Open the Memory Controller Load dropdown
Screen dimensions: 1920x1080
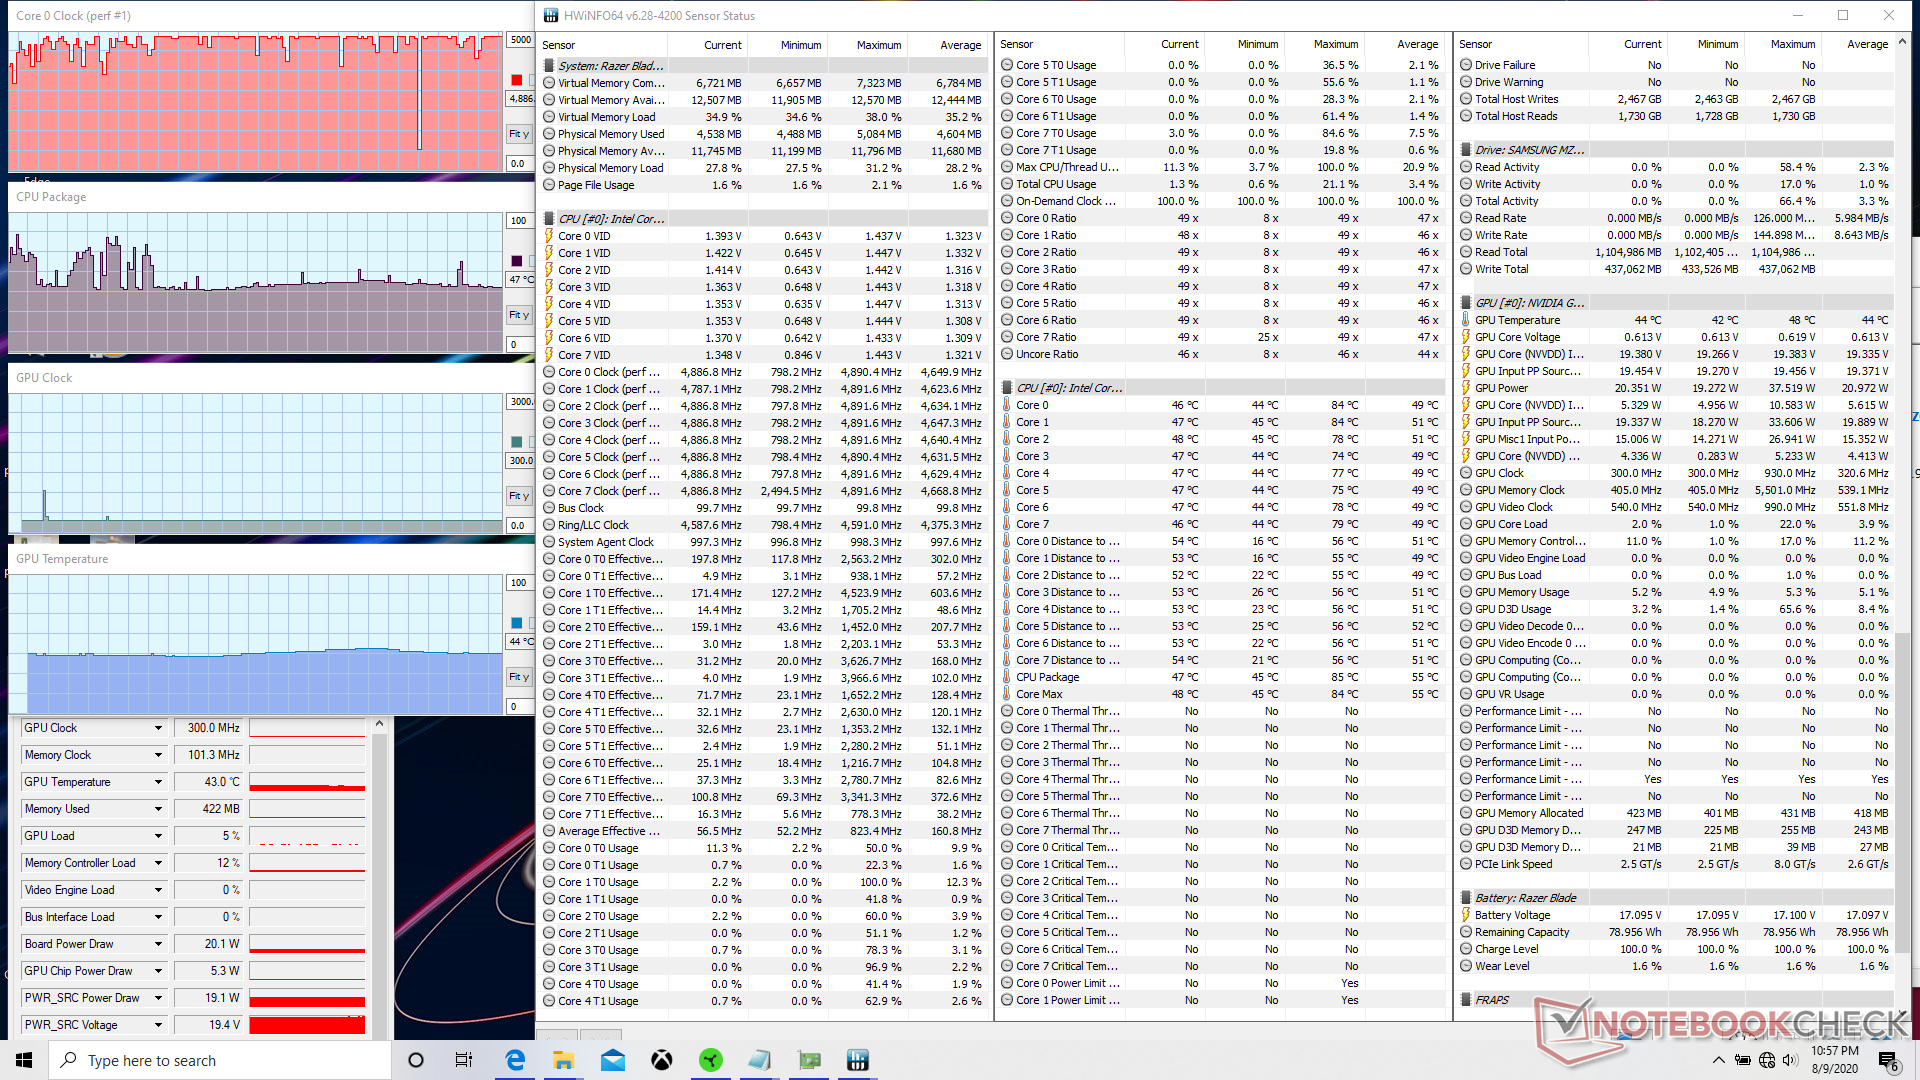click(158, 863)
